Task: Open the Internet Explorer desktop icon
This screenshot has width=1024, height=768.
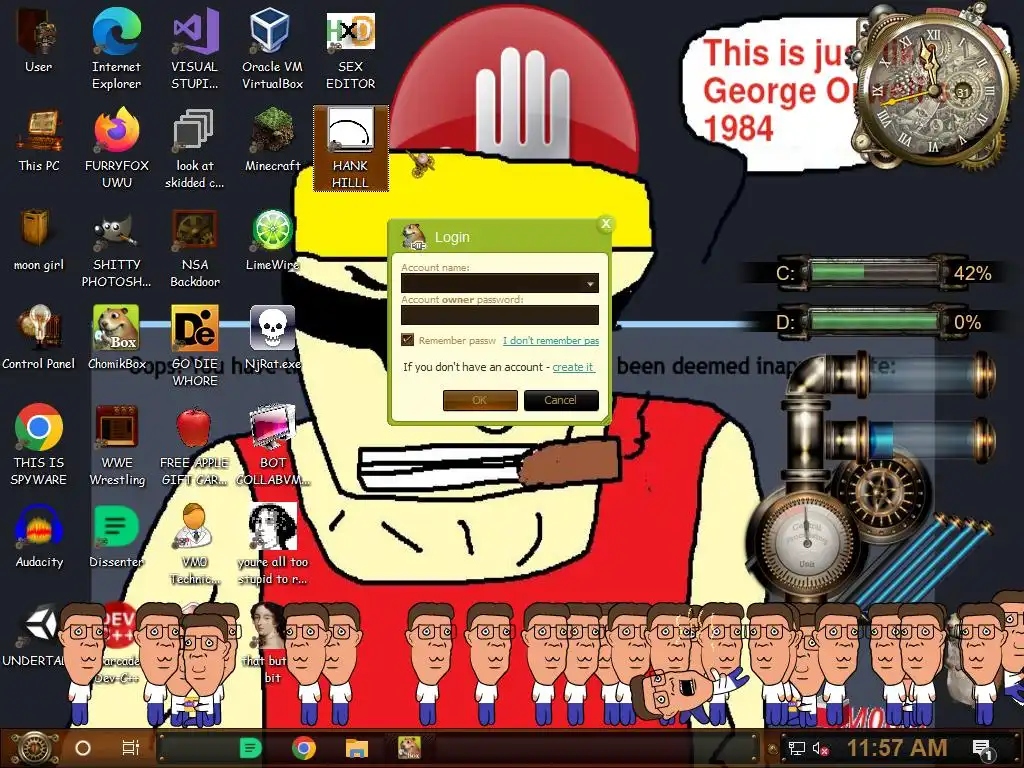Action: coord(116,49)
